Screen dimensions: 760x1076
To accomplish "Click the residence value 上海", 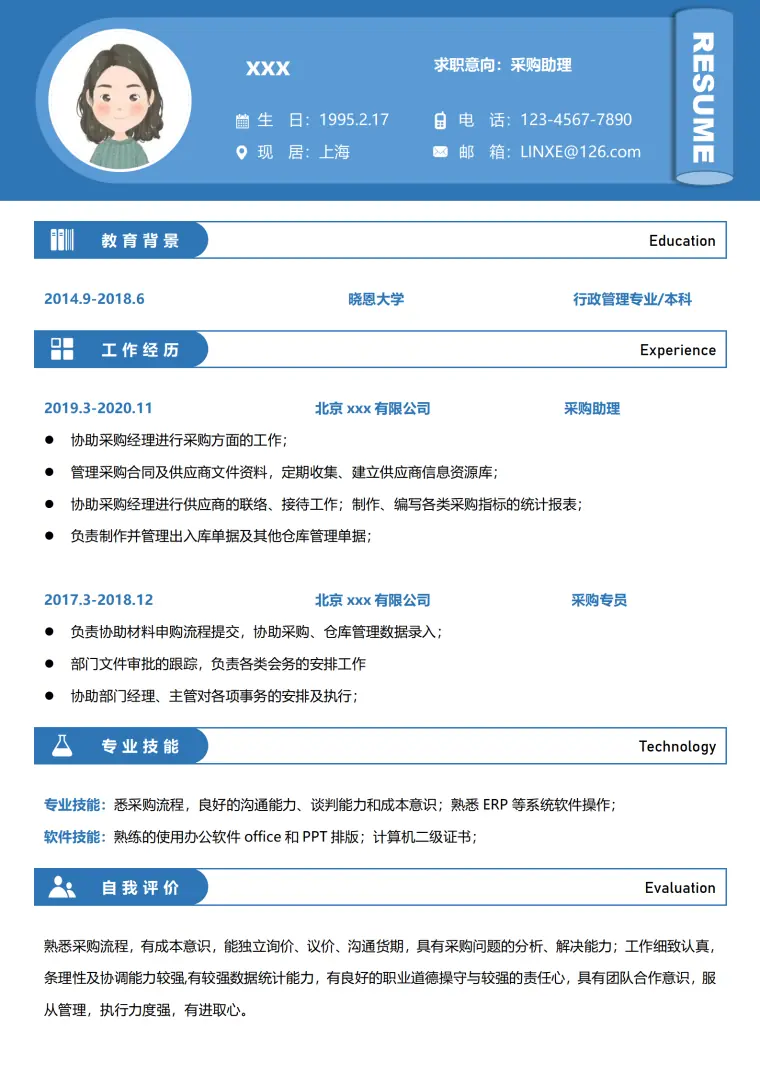I will (x=335, y=152).
